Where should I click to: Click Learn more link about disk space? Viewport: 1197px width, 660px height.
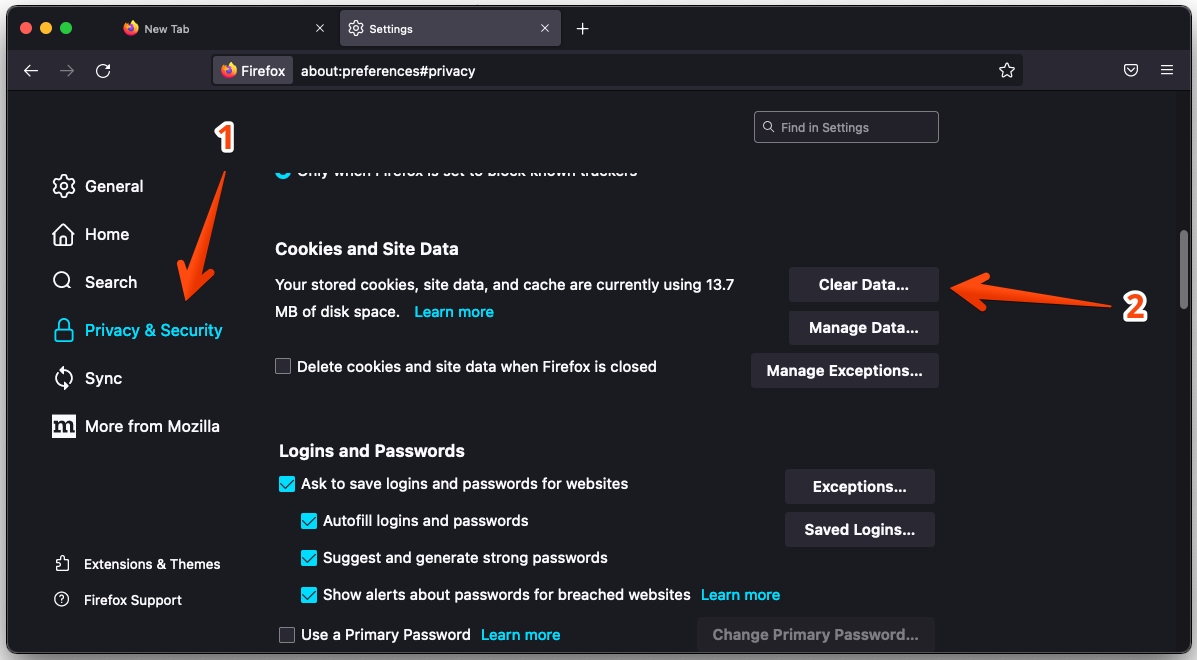[x=454, y=312]
